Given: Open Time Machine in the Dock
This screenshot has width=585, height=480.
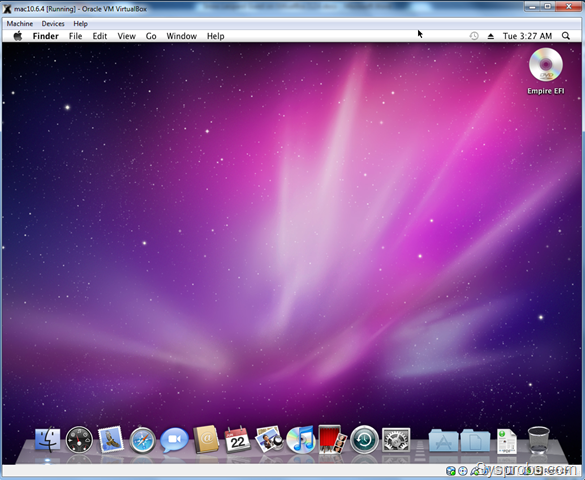Looking at the screenshot, I should (x=364, y=440).
